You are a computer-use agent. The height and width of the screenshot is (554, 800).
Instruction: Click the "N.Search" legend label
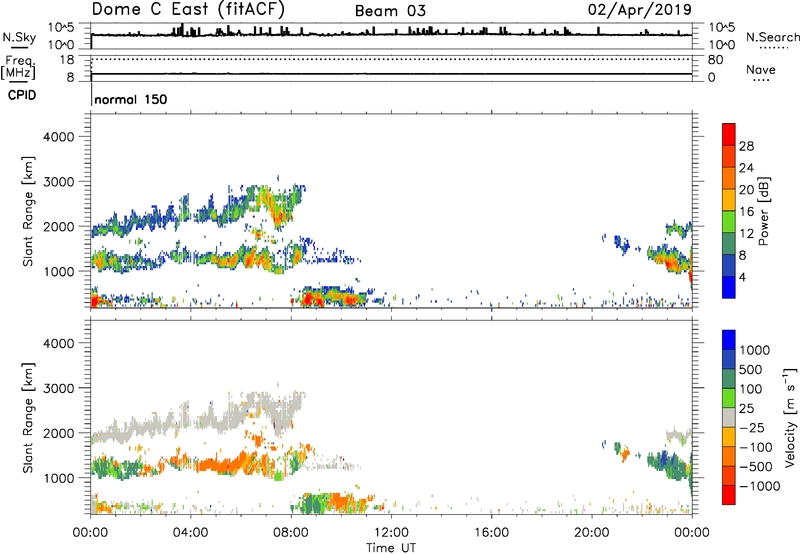pyautogui.click(x=772, y=37)
